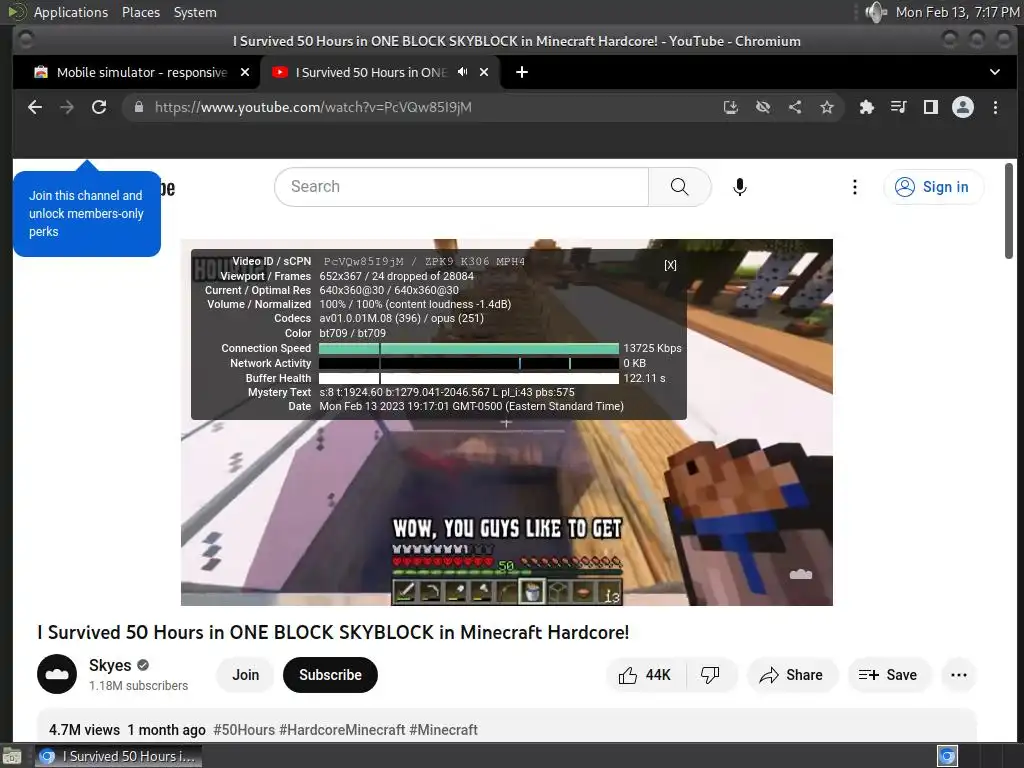Click the #HardcoreMinecraft hashtag
Screen dimensions: 1024x768
coord(342,729)
